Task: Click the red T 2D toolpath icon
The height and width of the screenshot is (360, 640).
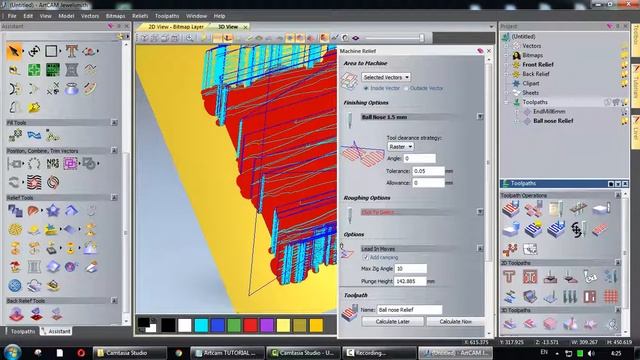Action: click(509, 277)
